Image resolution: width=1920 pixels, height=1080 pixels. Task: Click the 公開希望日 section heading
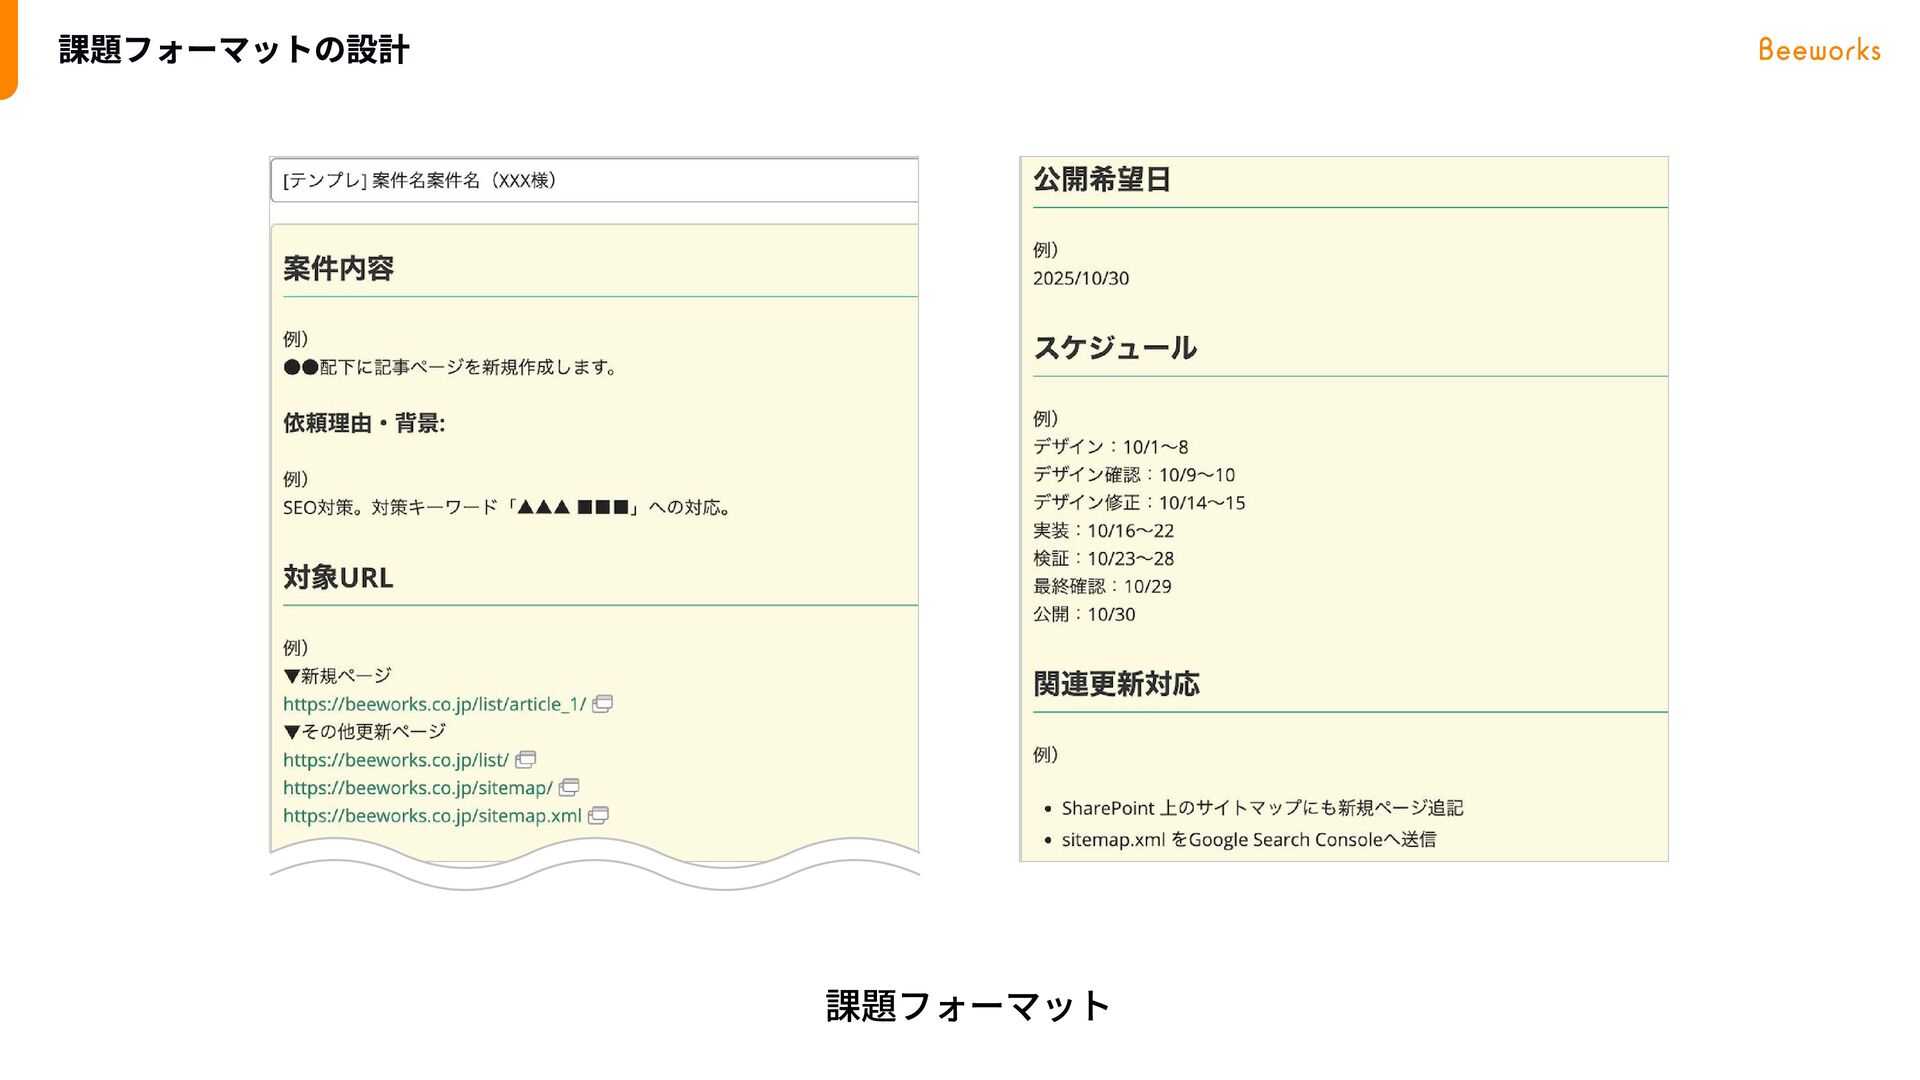coord(1101,179)
